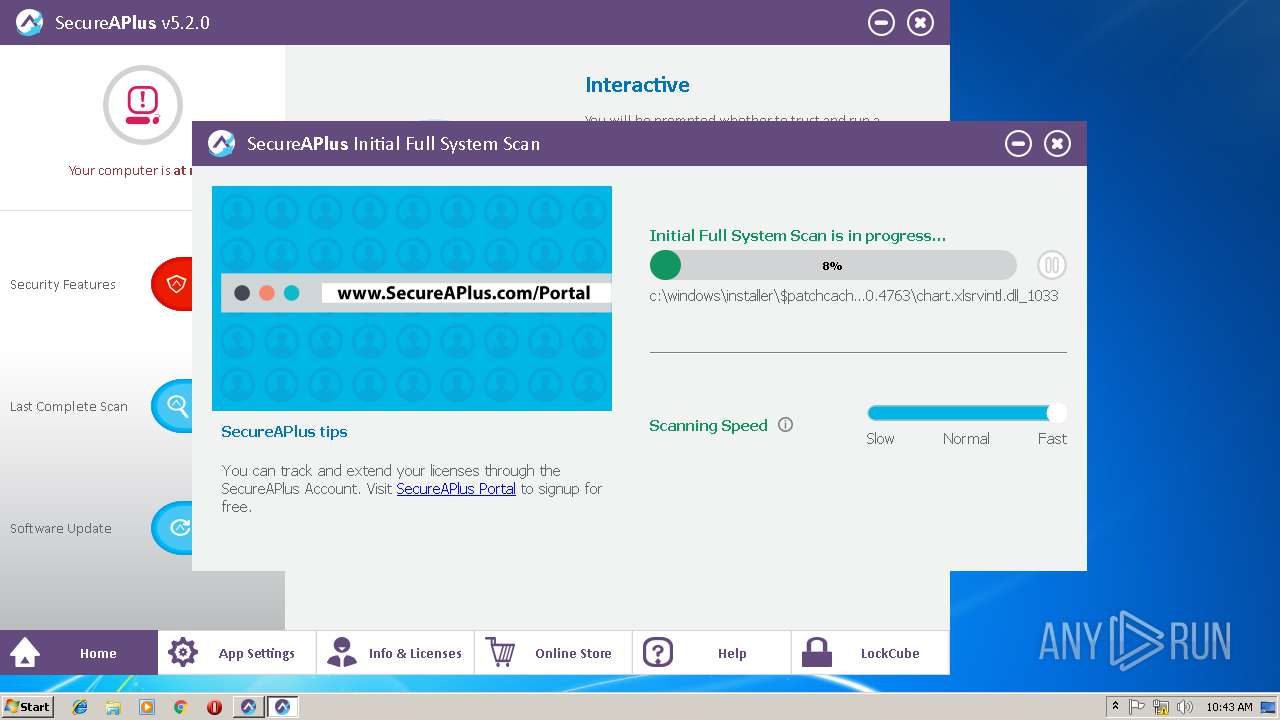Minimize the SecureAPlus v5.2.0 main window
The height and width of the screenshot is (720, 1280).
click(881, 22)
